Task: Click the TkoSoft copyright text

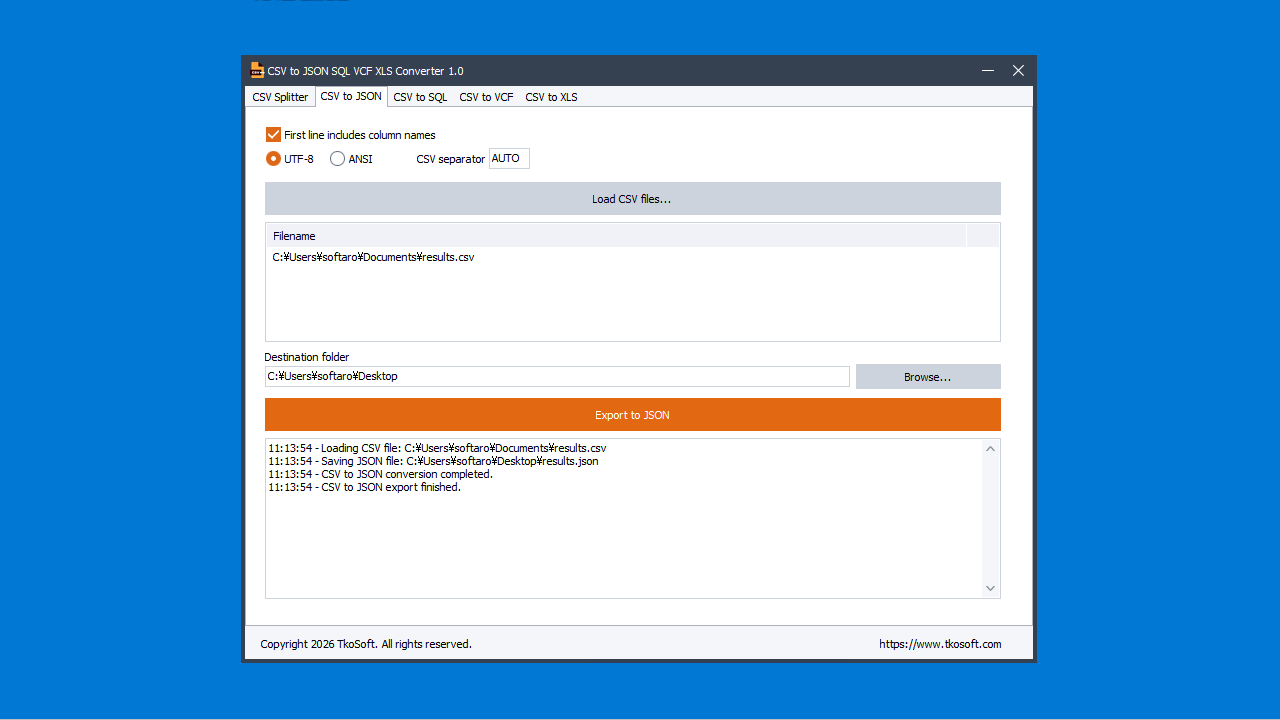Action: (366, 644)
